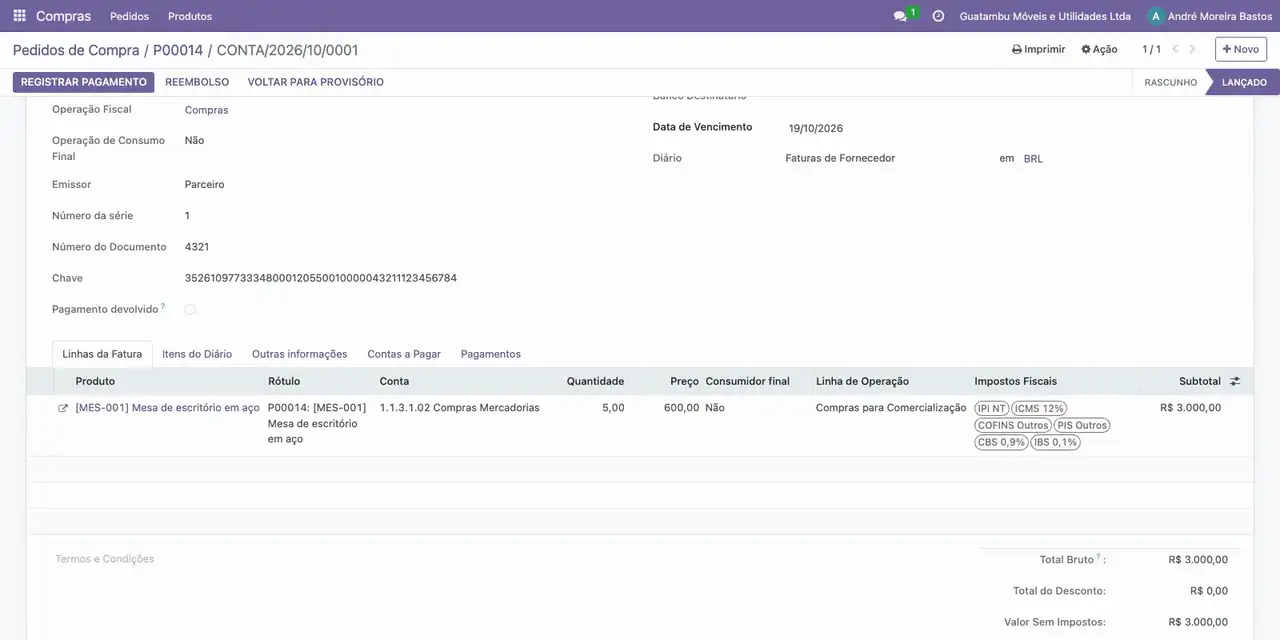Click the Novo button
The width and height of the screenshot is (1280, 640).
pyautogui.click(x=1241, y=49)
